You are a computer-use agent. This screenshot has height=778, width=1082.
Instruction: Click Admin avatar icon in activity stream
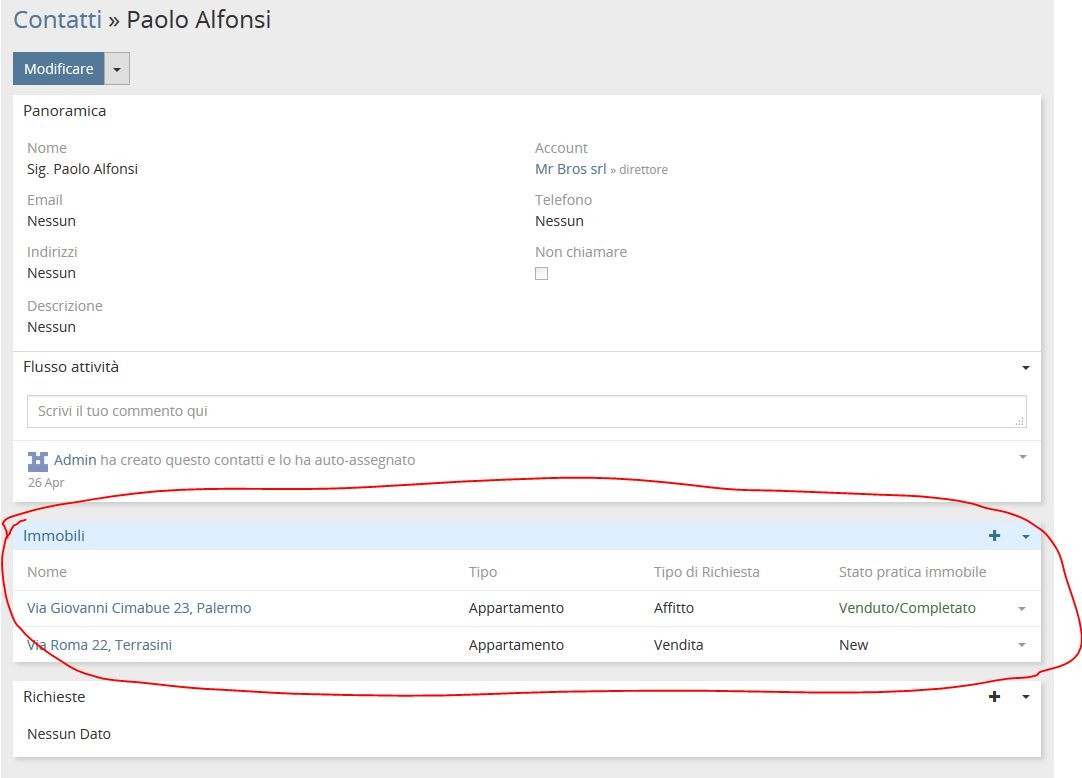point(38,461)
